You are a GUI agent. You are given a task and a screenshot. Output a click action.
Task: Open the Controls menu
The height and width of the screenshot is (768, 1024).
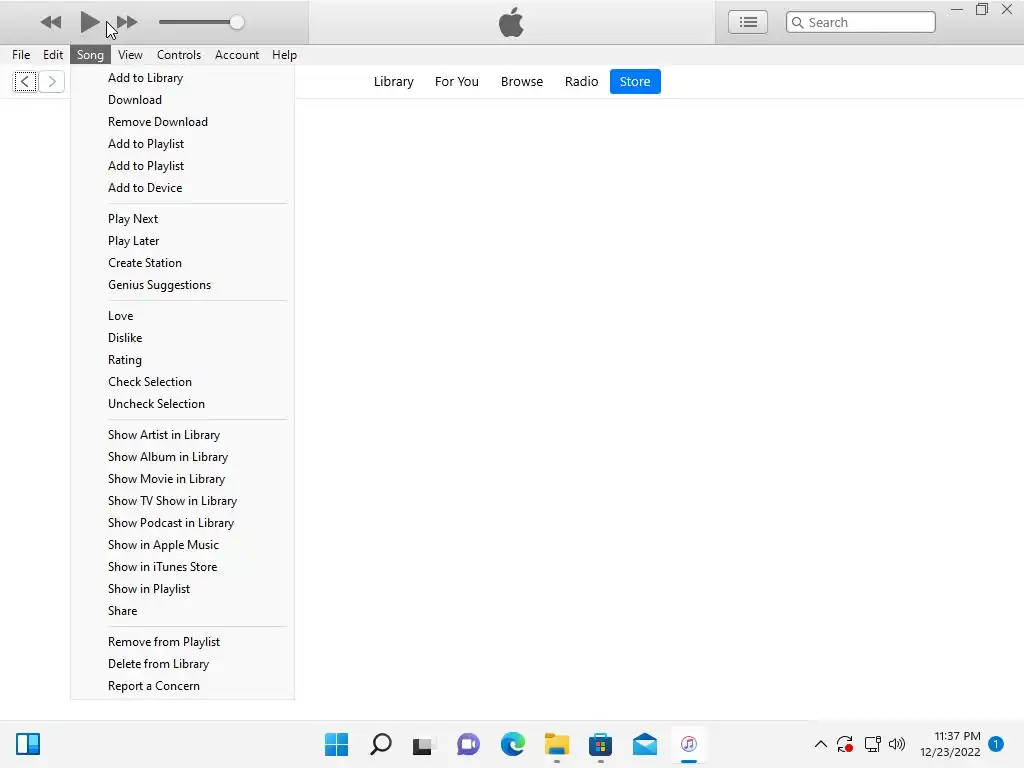coord(179,55)
